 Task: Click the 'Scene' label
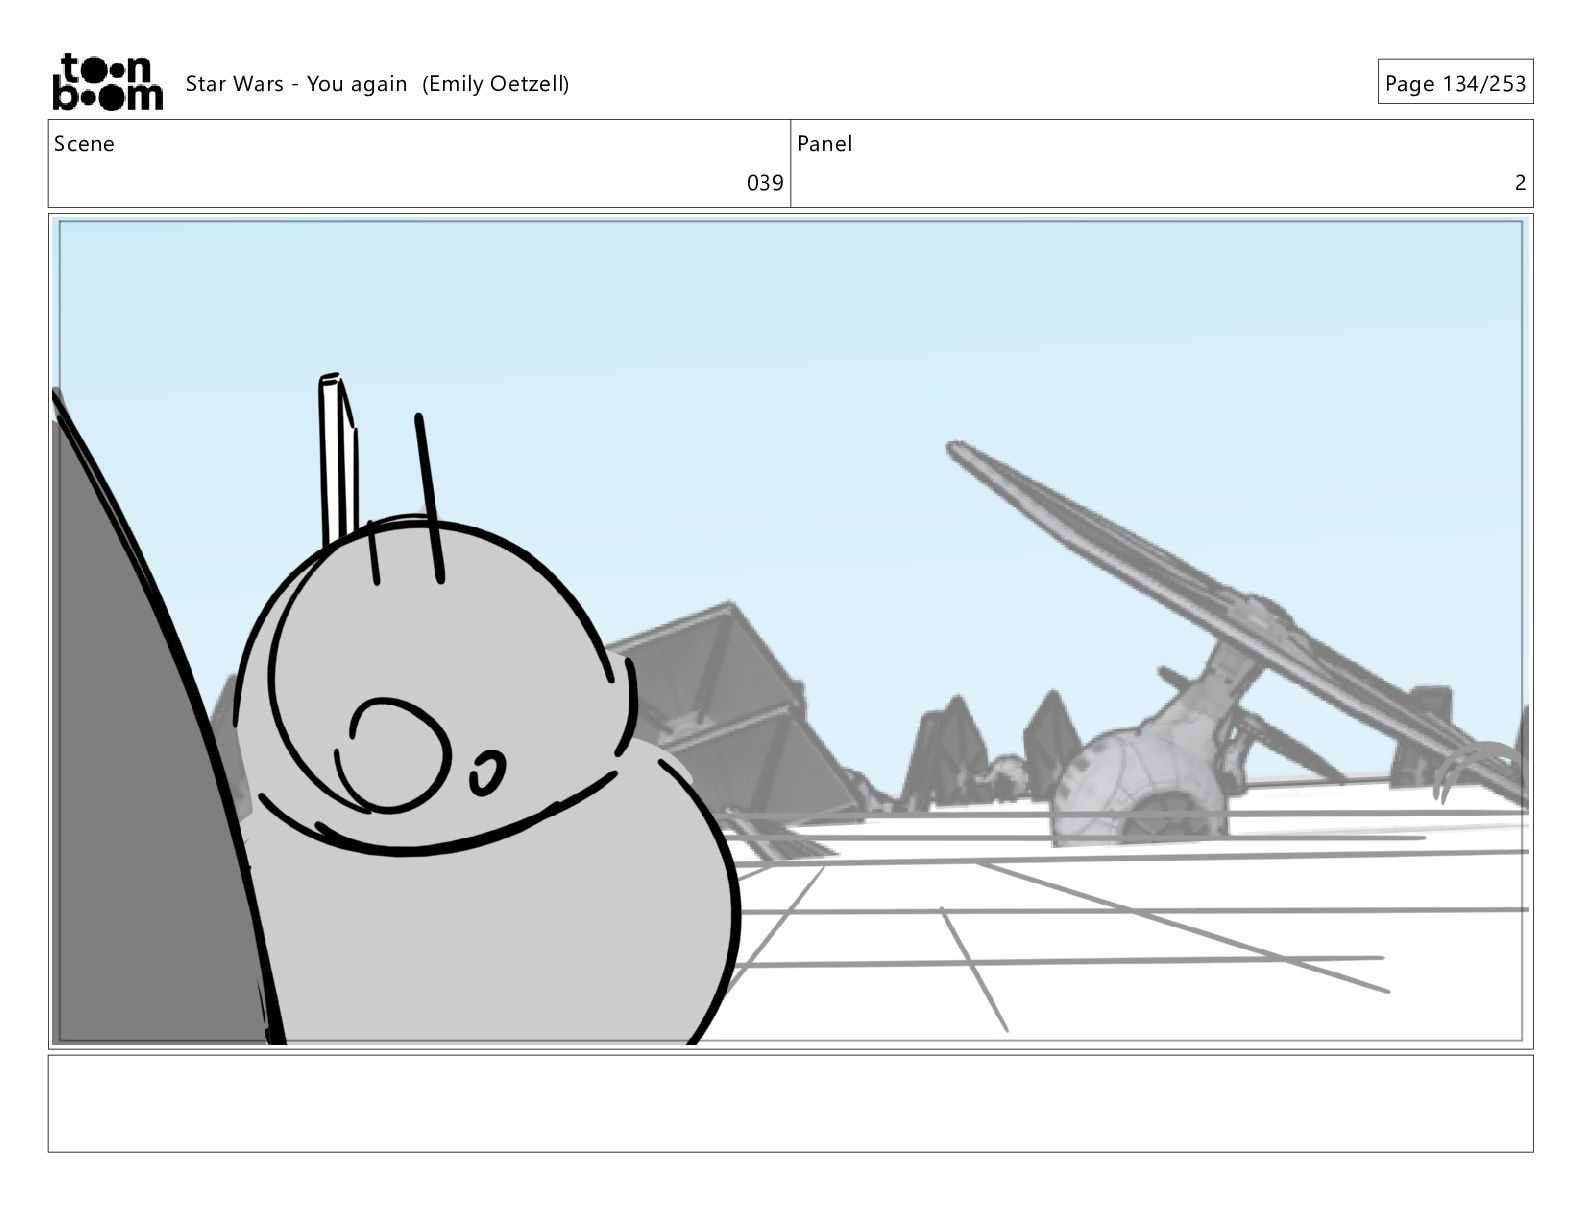tap(84, 144)
